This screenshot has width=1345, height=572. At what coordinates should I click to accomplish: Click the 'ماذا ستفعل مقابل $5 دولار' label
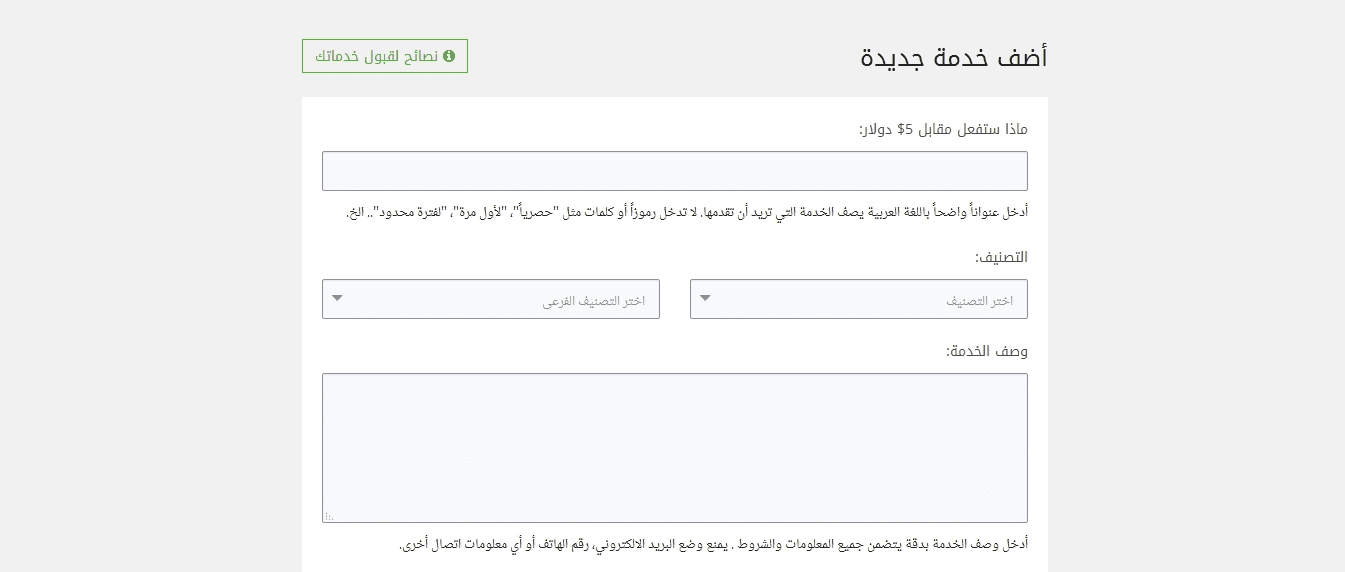[943, 129]
